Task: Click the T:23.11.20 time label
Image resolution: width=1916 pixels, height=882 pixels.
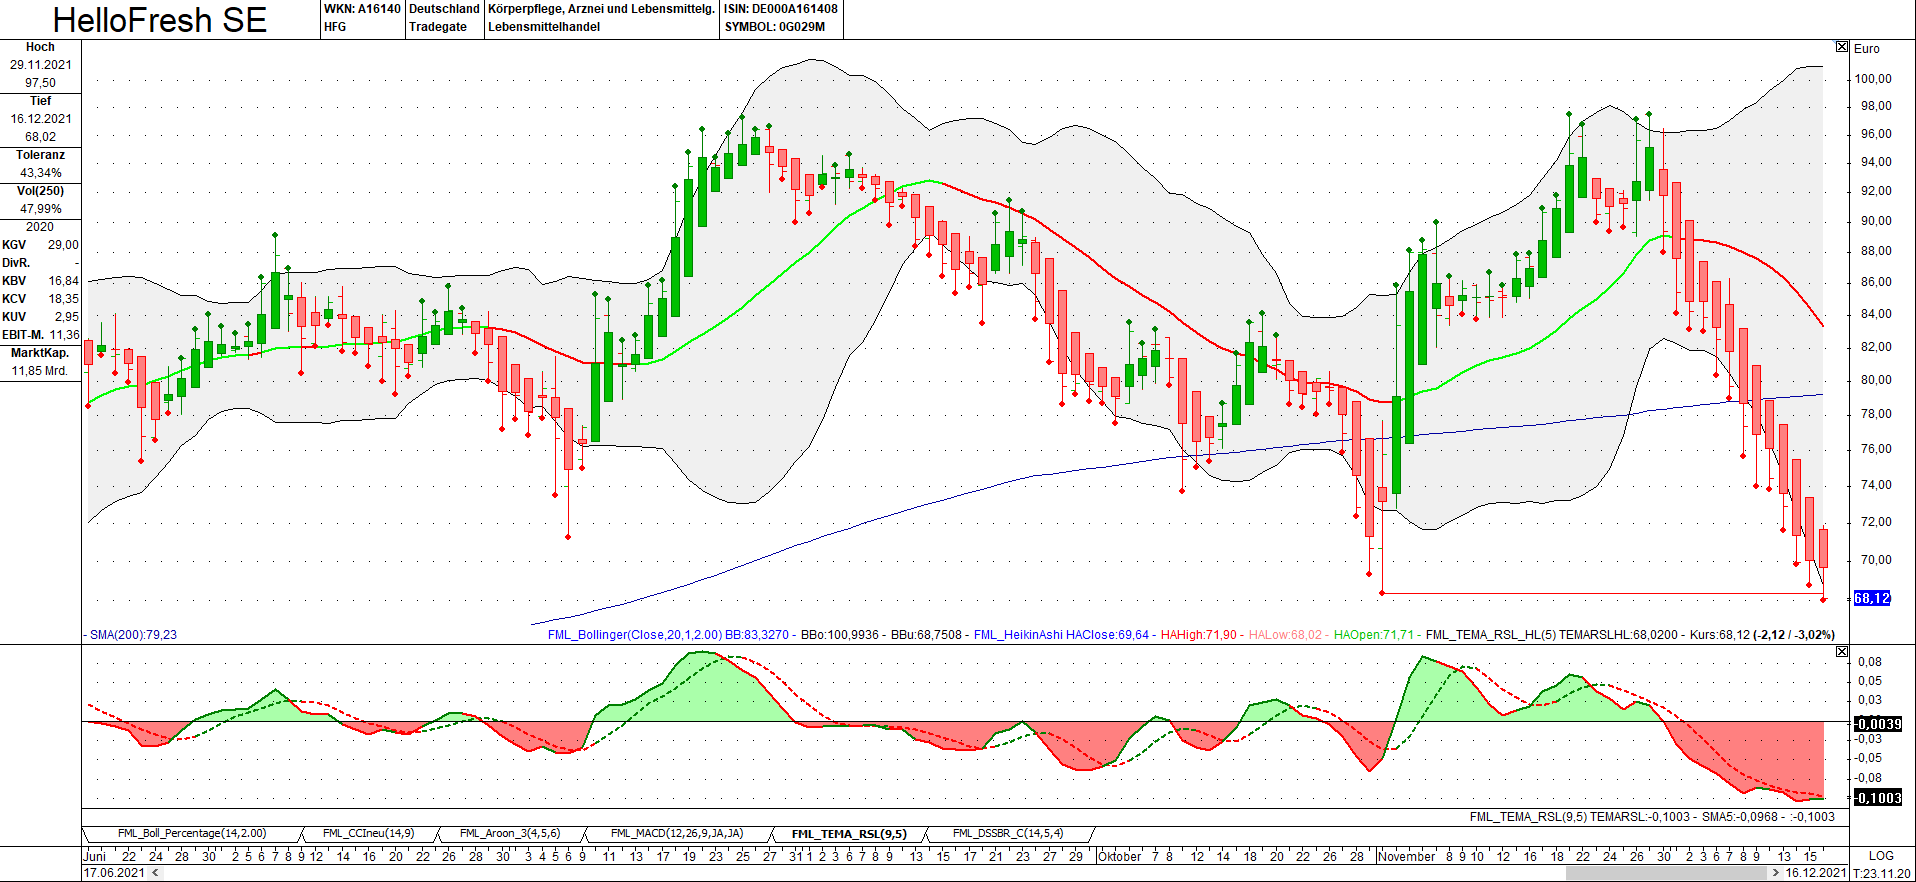Action: tap(1882, 873)
